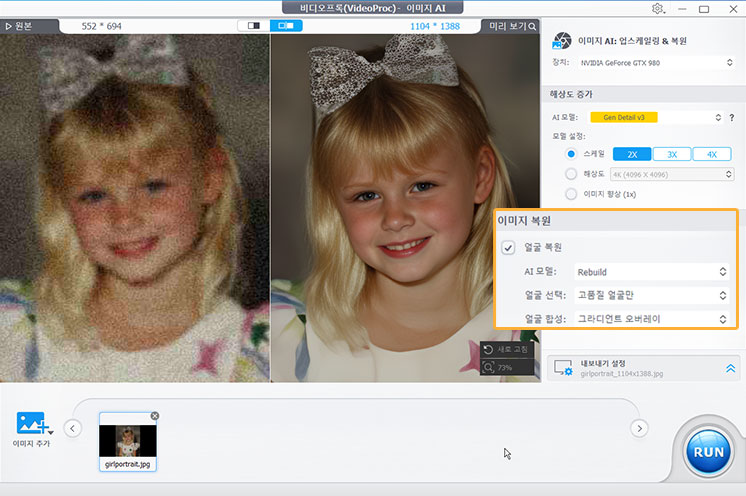Click original size text 552 * 694
The image size is (746, 496).
click(101, 26)
